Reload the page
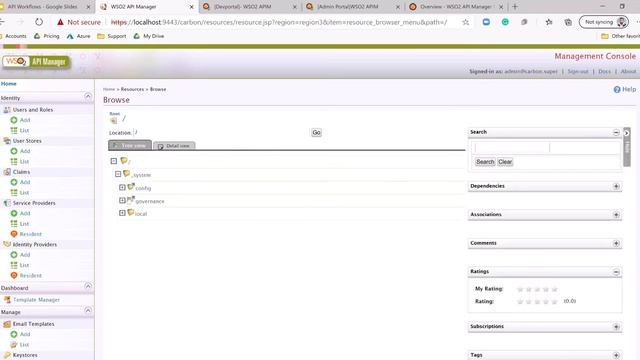The width and height of the screenshot is (640, 360). [39, 22]
